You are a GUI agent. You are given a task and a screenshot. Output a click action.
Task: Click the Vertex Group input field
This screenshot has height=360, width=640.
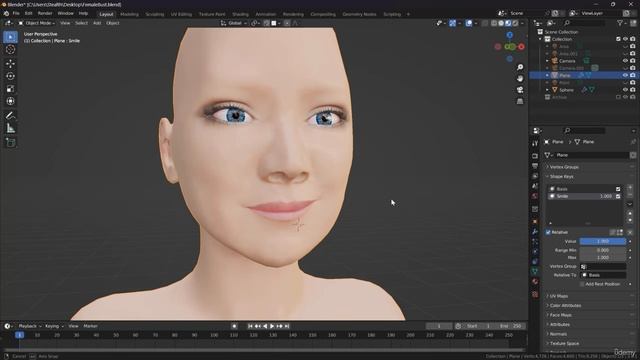603,267
